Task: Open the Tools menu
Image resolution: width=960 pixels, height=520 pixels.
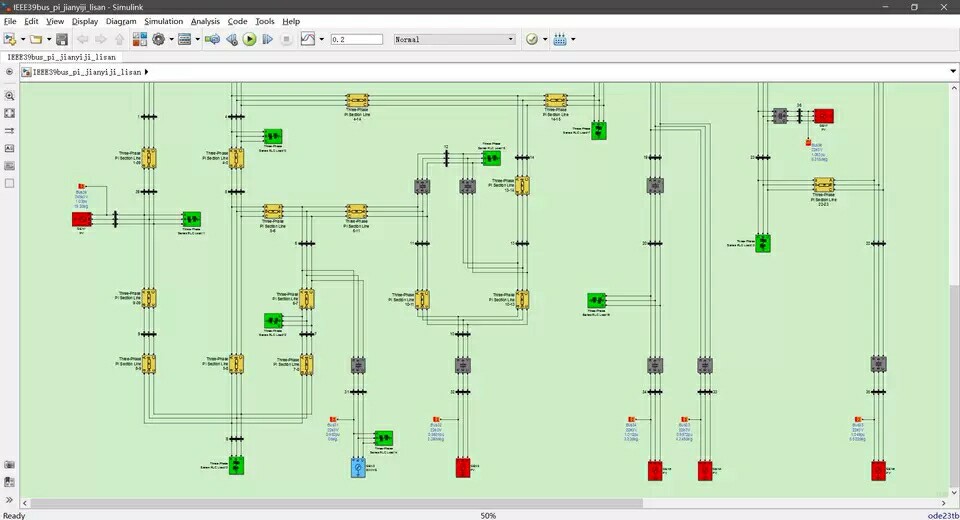Action: (264, 21)
